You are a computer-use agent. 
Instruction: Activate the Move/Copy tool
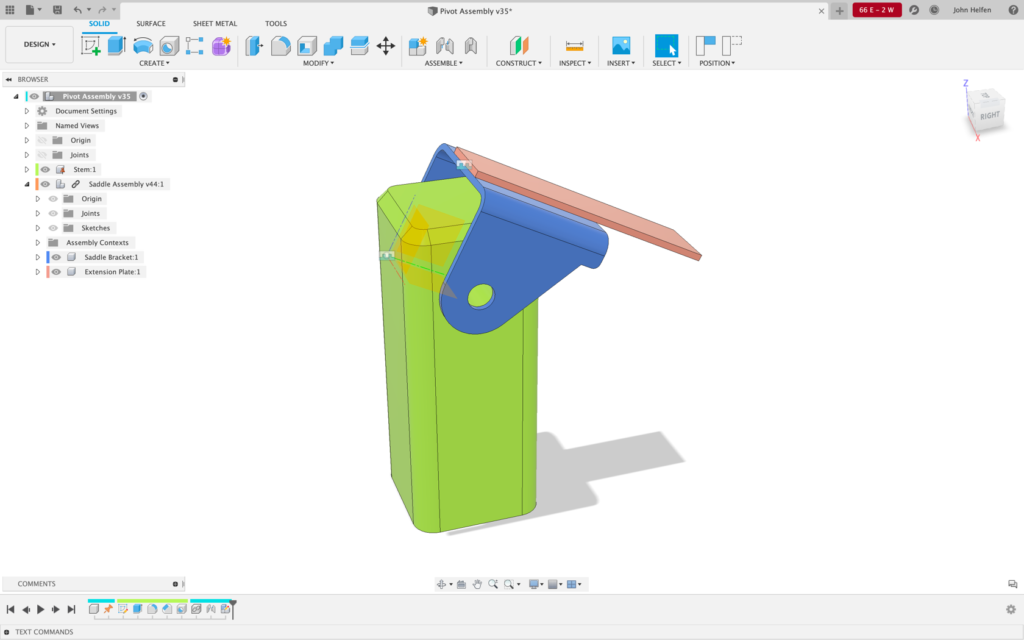click(x=385, y=45)
